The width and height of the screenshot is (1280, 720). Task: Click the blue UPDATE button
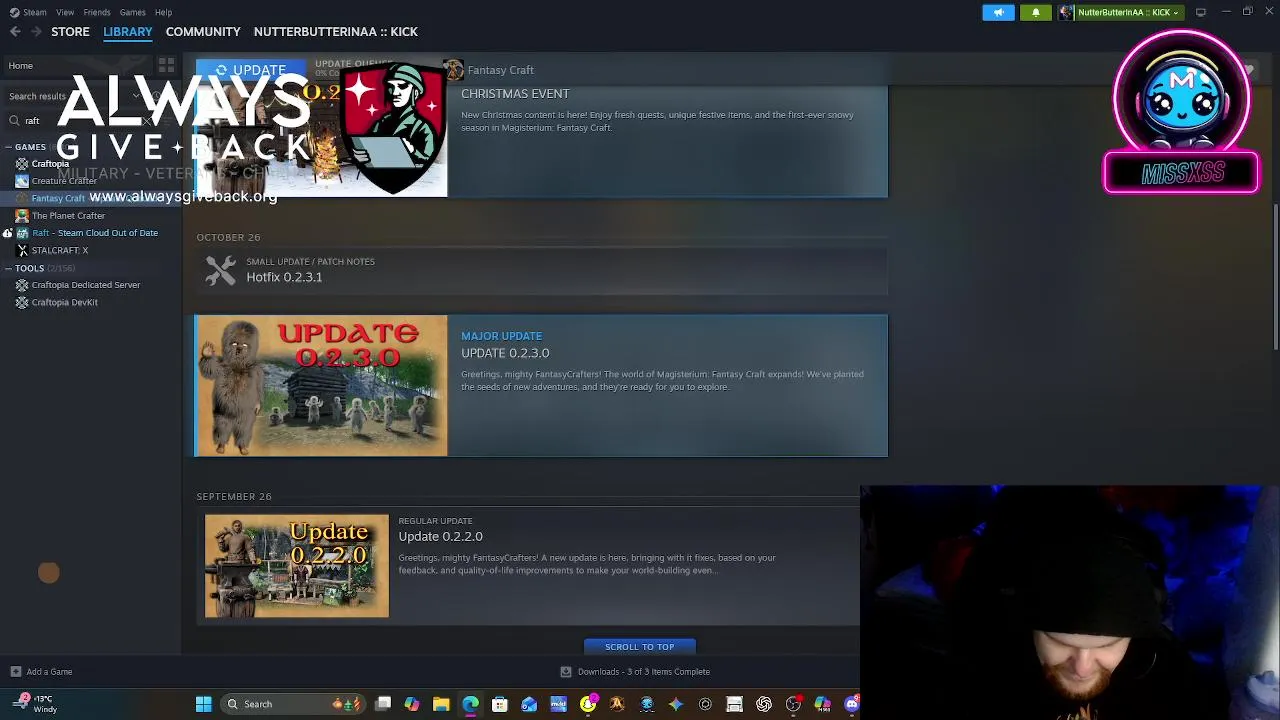251,70
